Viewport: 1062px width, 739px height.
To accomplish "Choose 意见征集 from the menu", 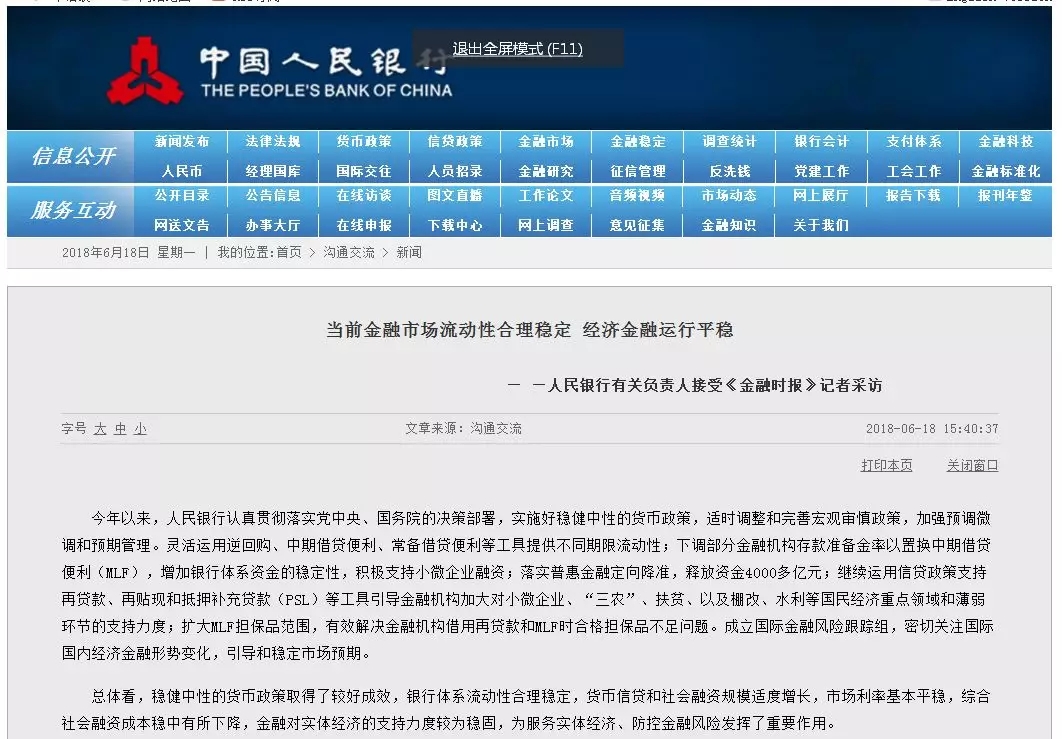I will [638, 226].
